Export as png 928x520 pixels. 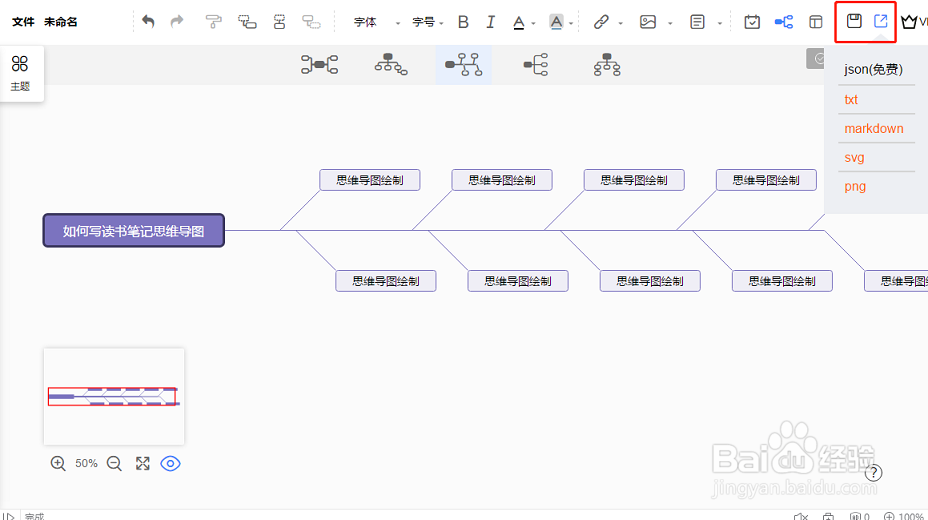(855, 186)
